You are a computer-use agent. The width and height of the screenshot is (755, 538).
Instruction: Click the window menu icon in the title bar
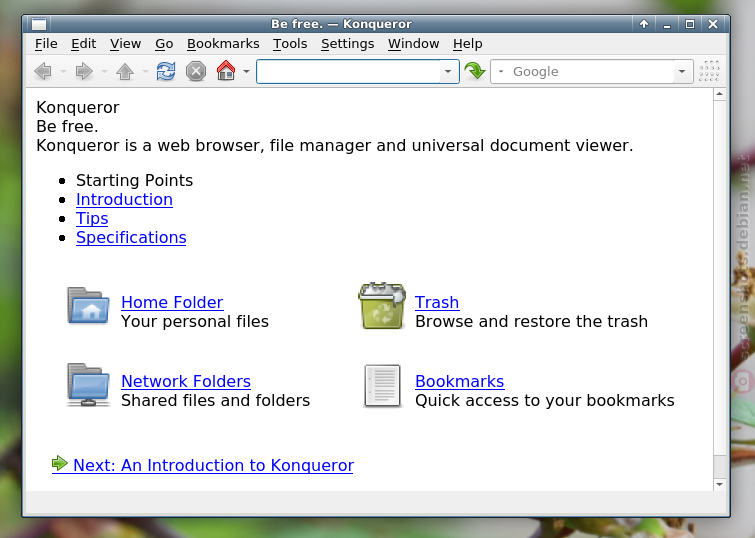pos(39,24)
